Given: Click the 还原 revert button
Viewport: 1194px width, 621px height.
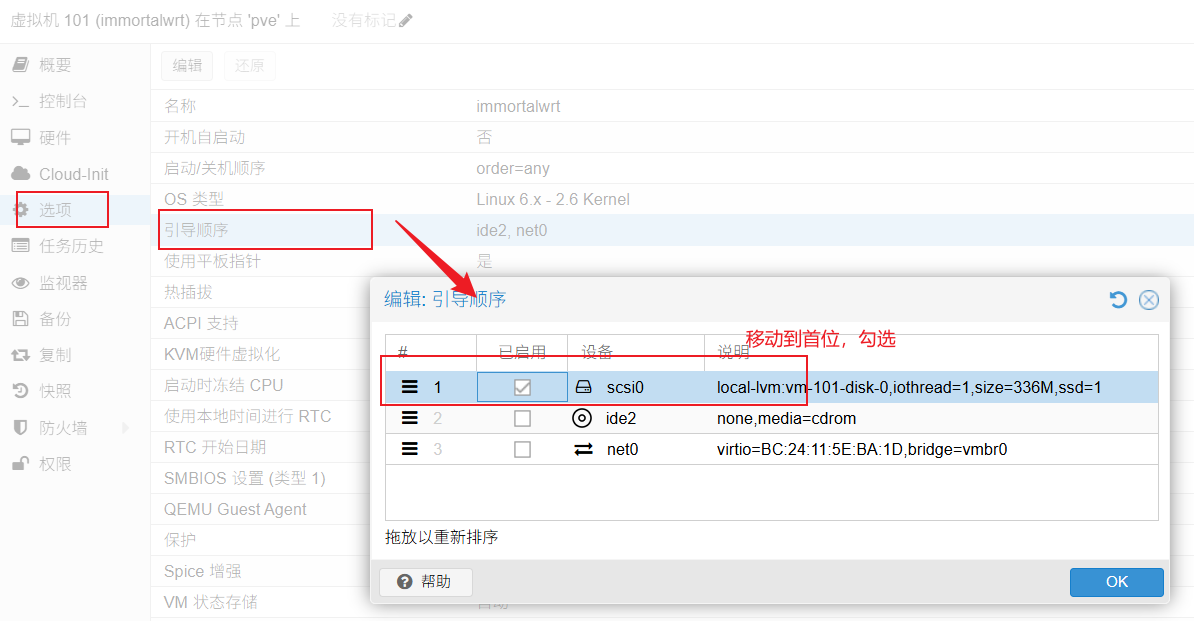Looking at the screenshot, I should (x=250, y=65).
